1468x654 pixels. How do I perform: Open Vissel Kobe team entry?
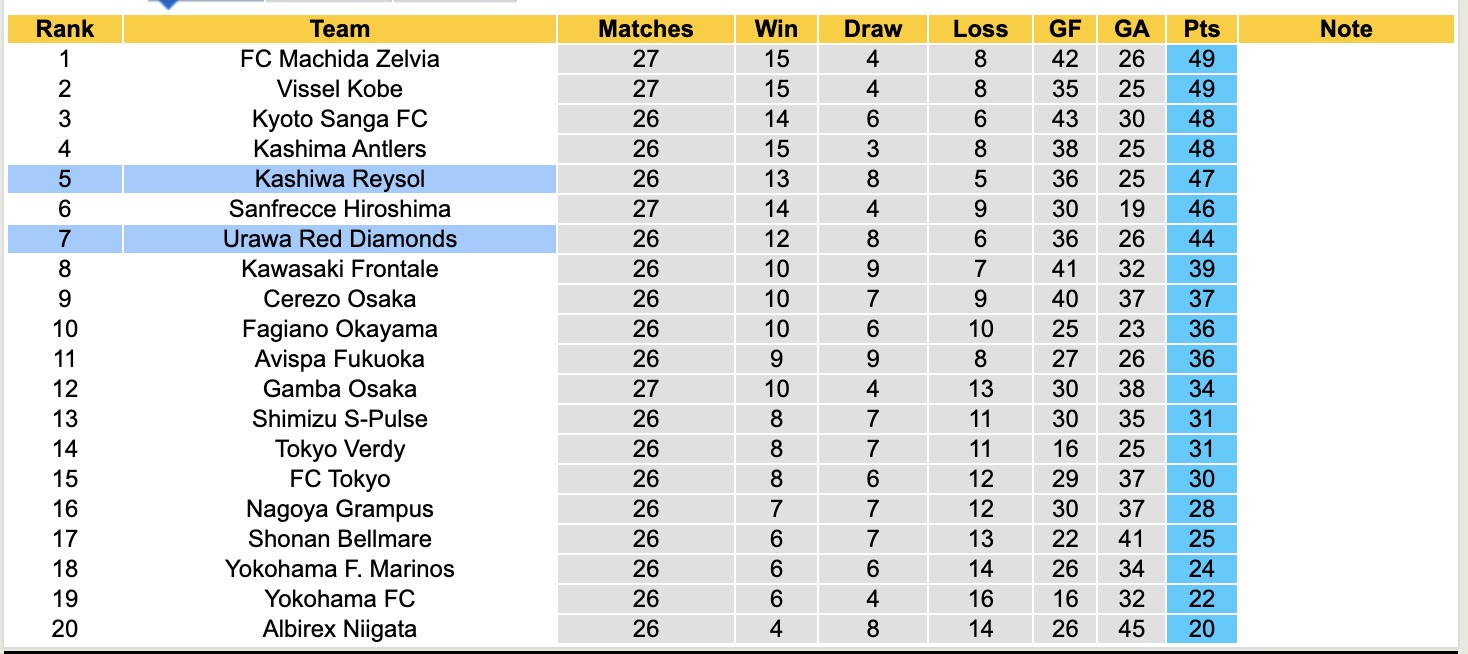pos(340,89)
